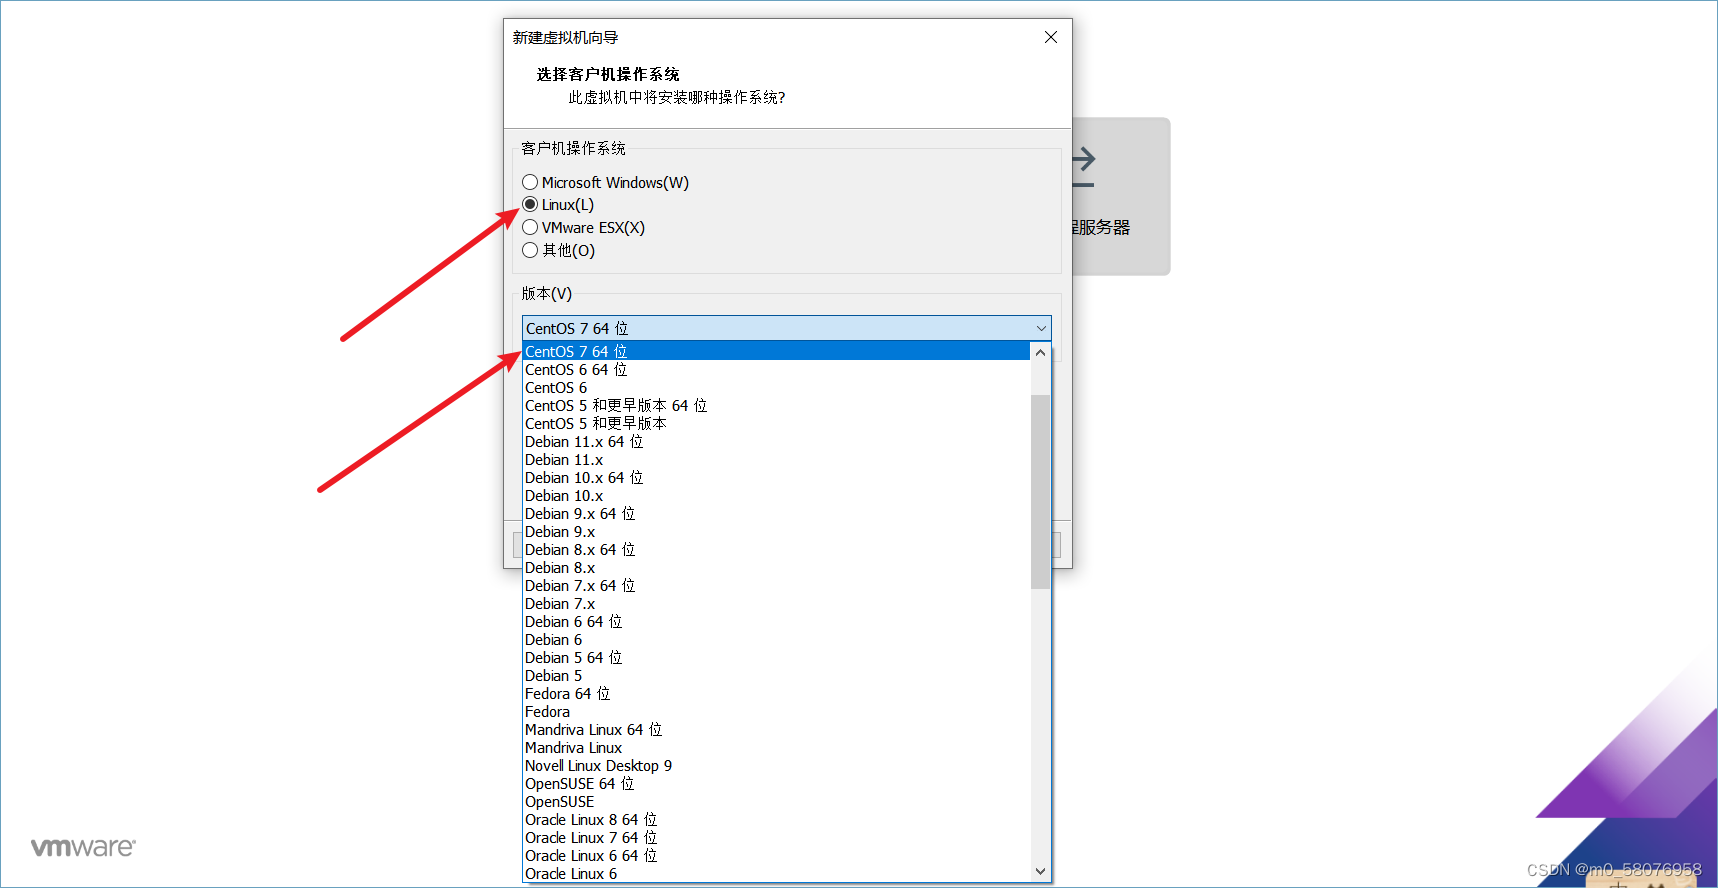Choose VMware ESX(X) as guest OS
Image resolution: width=1718 pixels, height=888 pixels.
coord(530,227)
